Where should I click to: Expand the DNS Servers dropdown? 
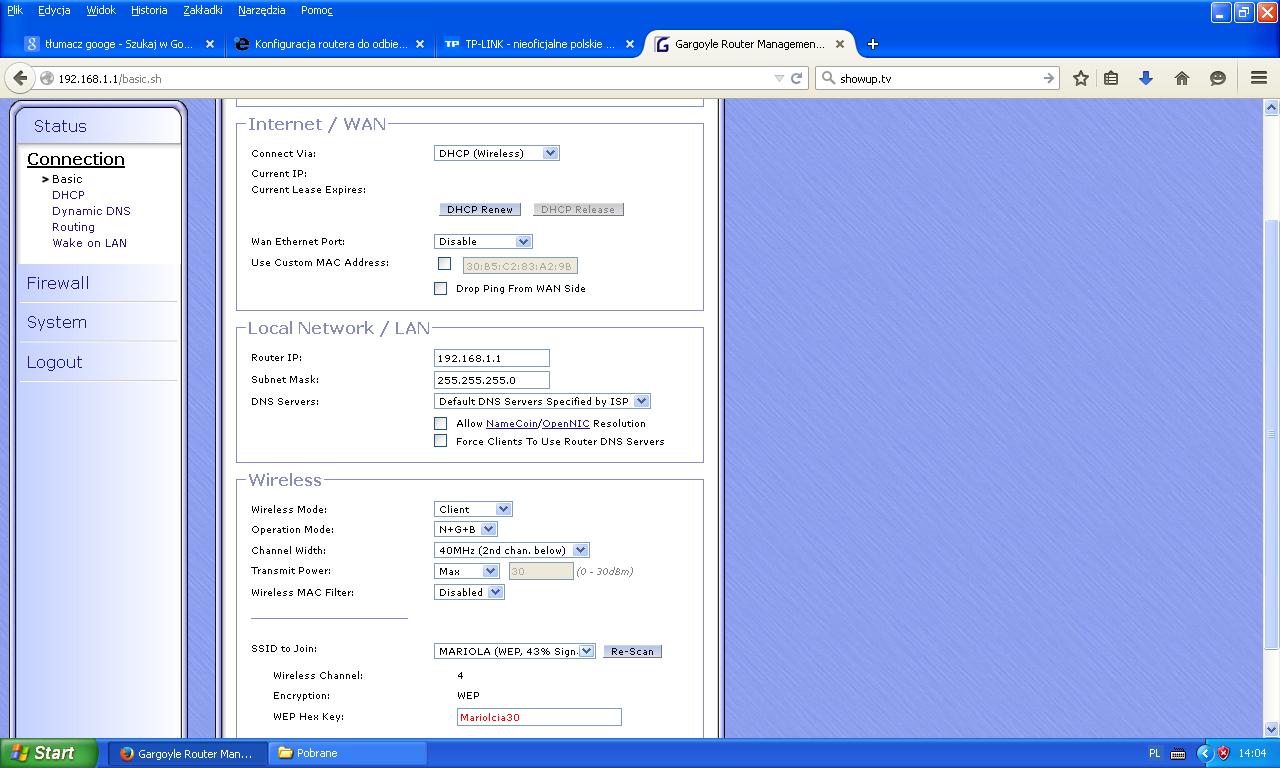(543, 401)
